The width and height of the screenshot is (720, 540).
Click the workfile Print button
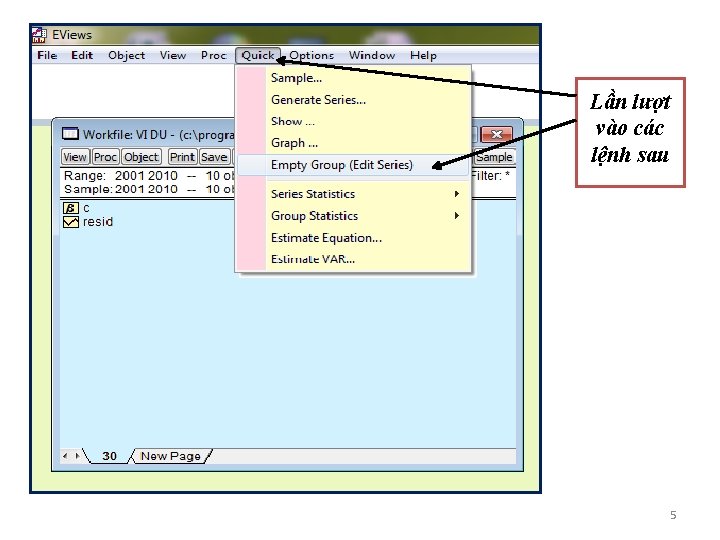[x=182, y=157]
